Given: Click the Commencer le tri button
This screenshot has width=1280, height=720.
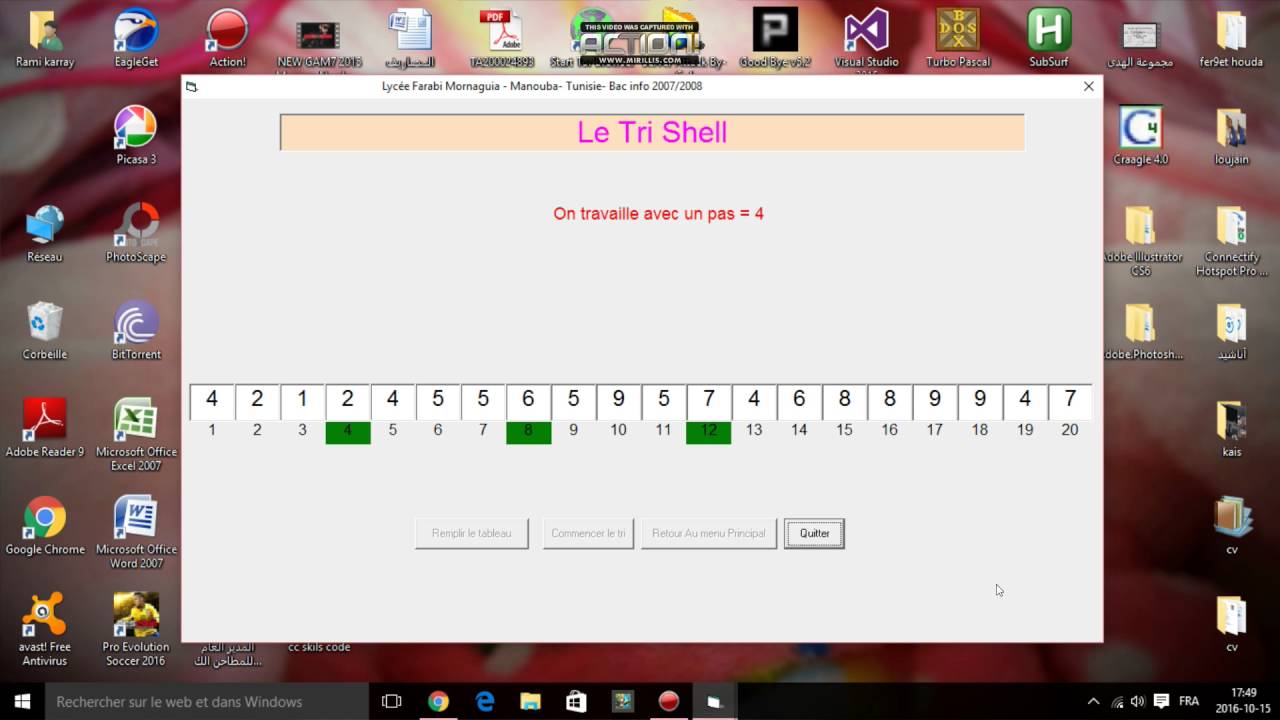Looking at the screenshot, I should [x=588, y=533].
